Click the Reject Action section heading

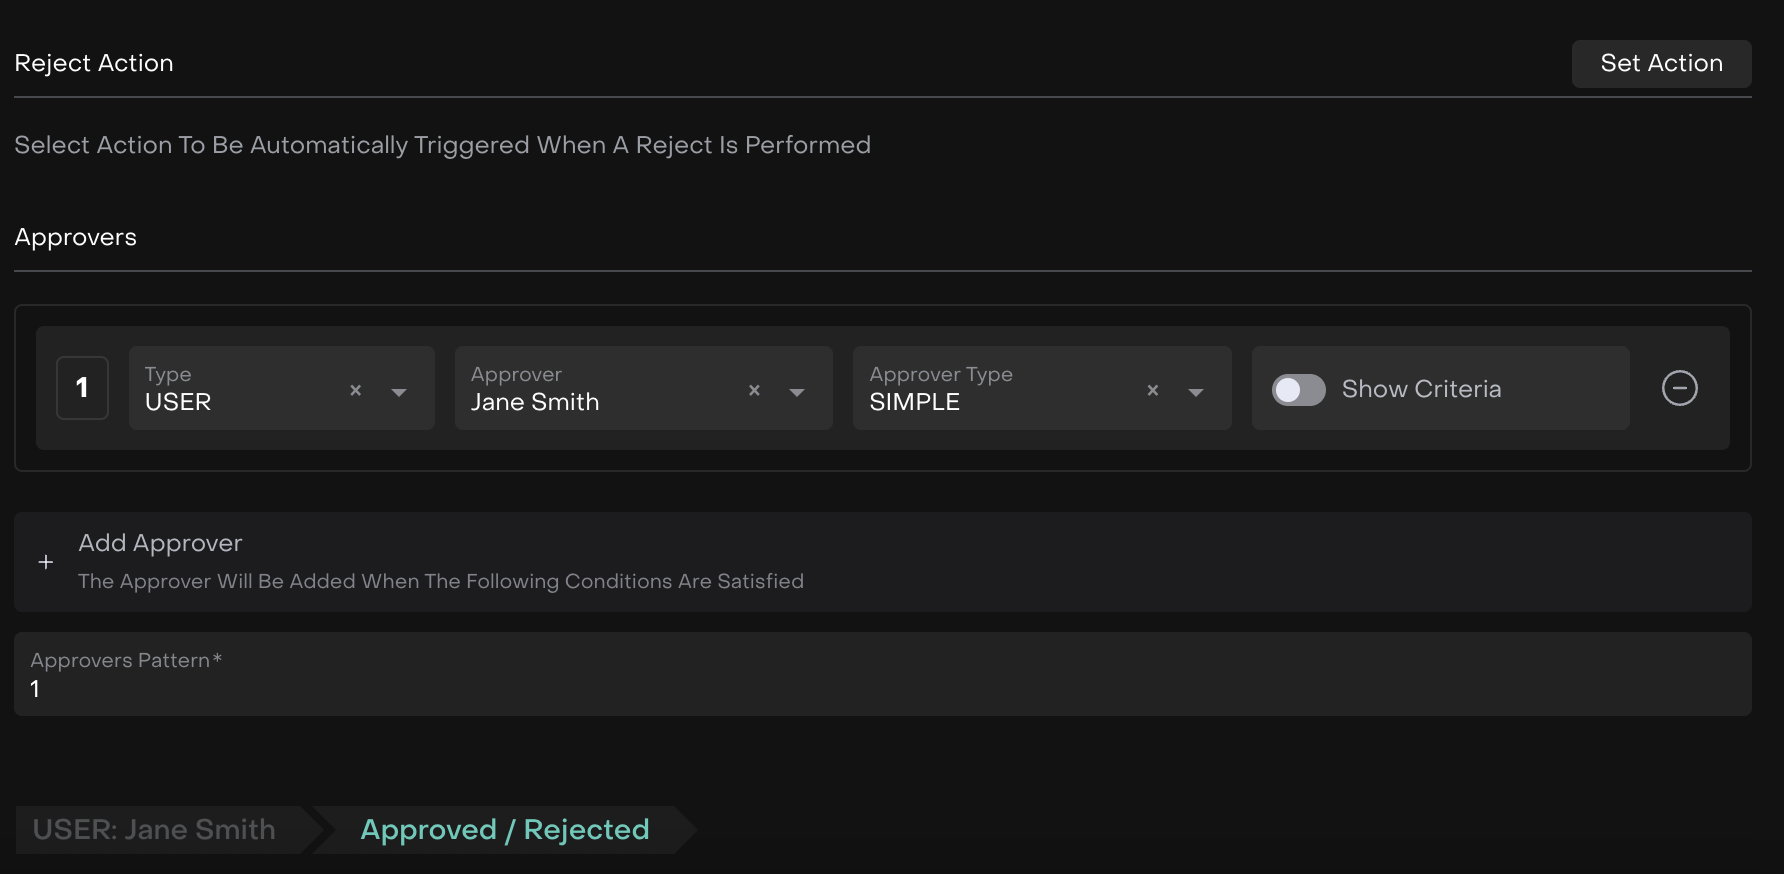coord(94,63)
